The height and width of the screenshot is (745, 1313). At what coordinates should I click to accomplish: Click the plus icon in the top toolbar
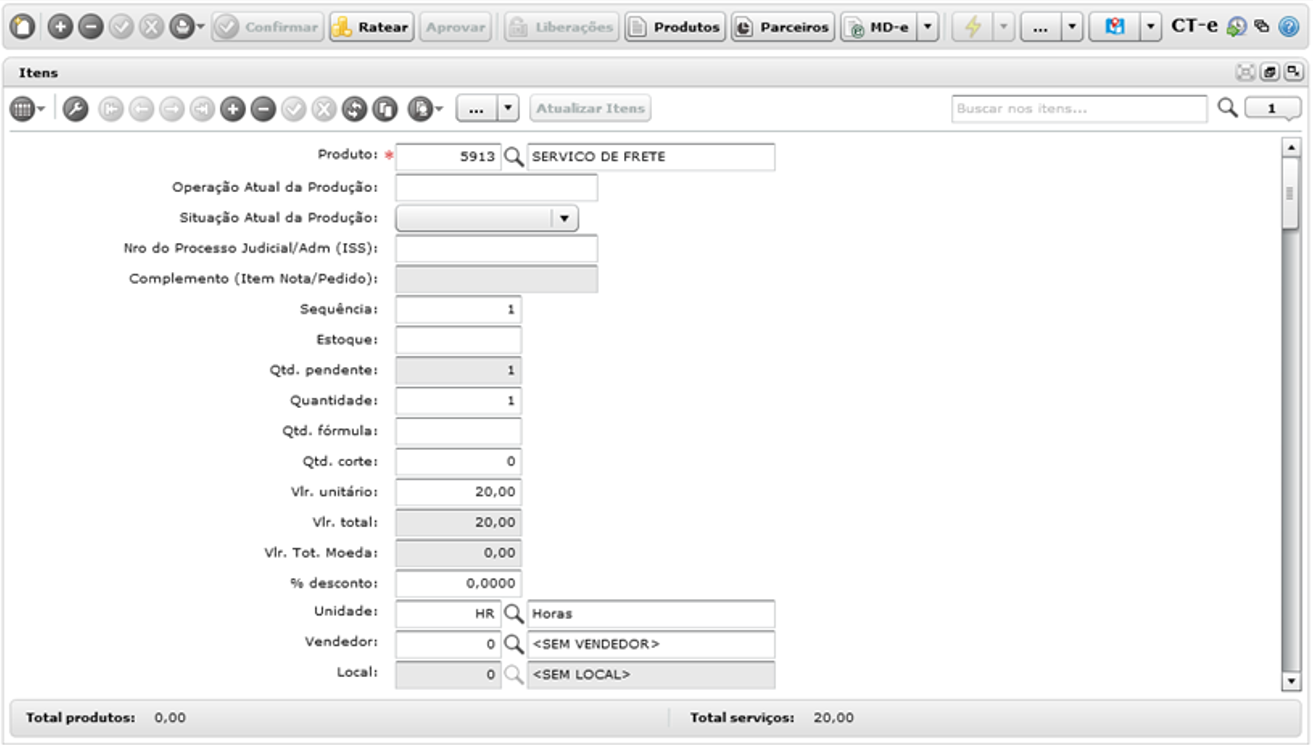(x=60, y=27)
